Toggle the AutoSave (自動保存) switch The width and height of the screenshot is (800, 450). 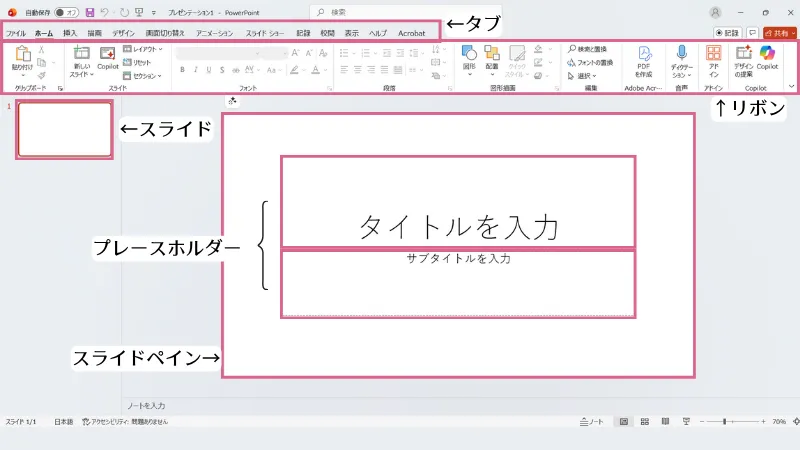pyautogui.click(x=67, y=12)
